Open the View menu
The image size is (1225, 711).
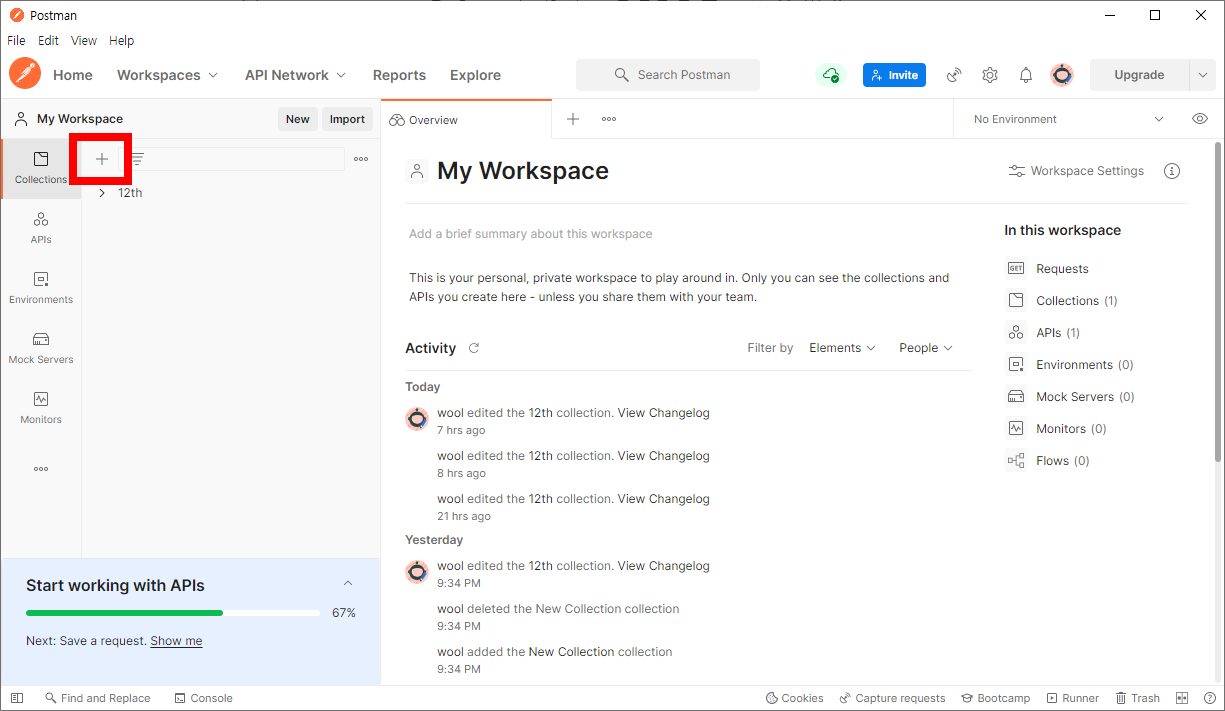pyautogui.click(x=84, y=41)
